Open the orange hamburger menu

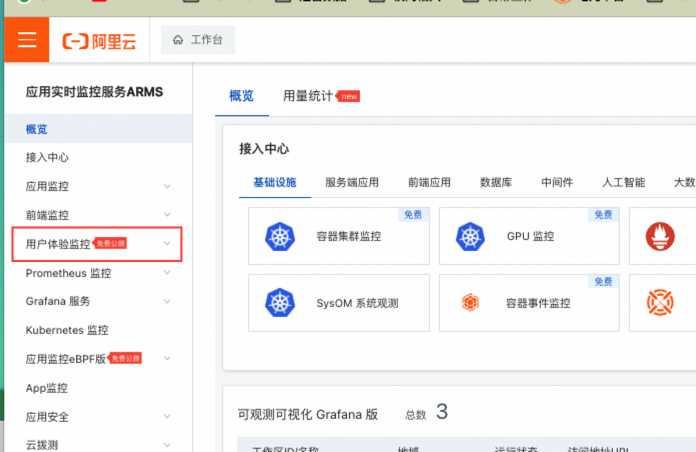tap(27, 40)
